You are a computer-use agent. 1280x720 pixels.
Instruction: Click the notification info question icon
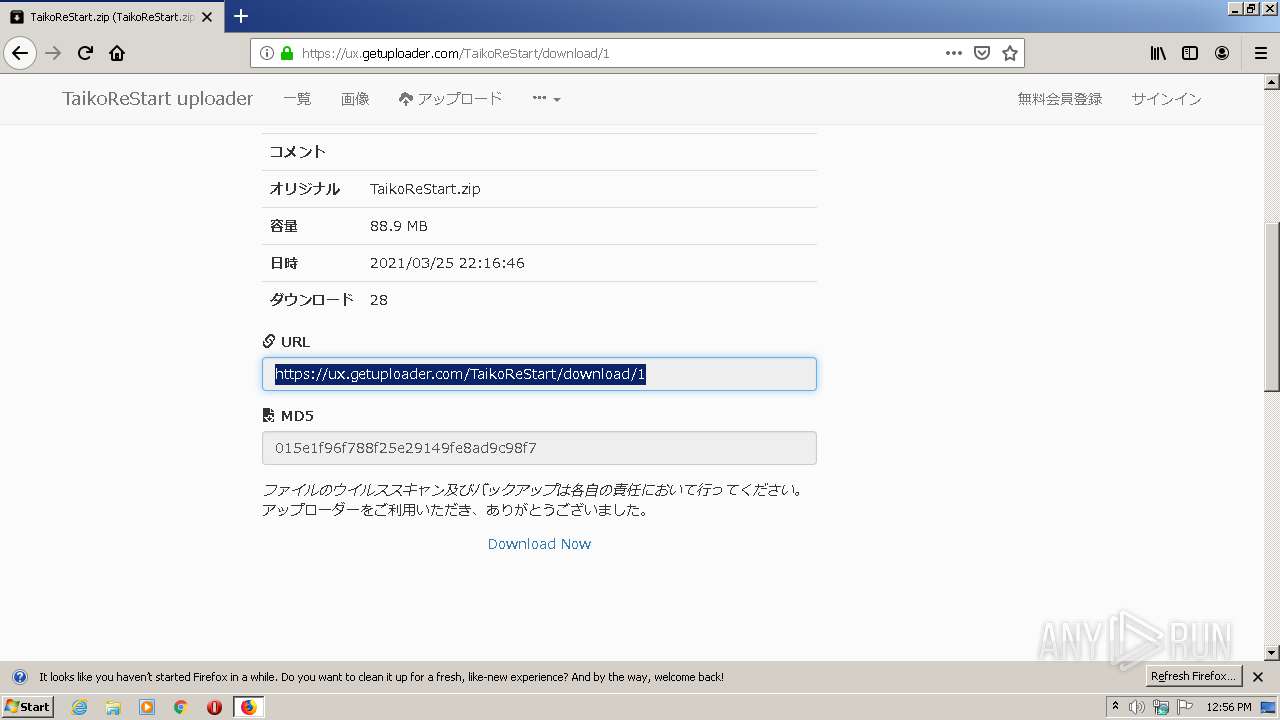tap(19, 677)
